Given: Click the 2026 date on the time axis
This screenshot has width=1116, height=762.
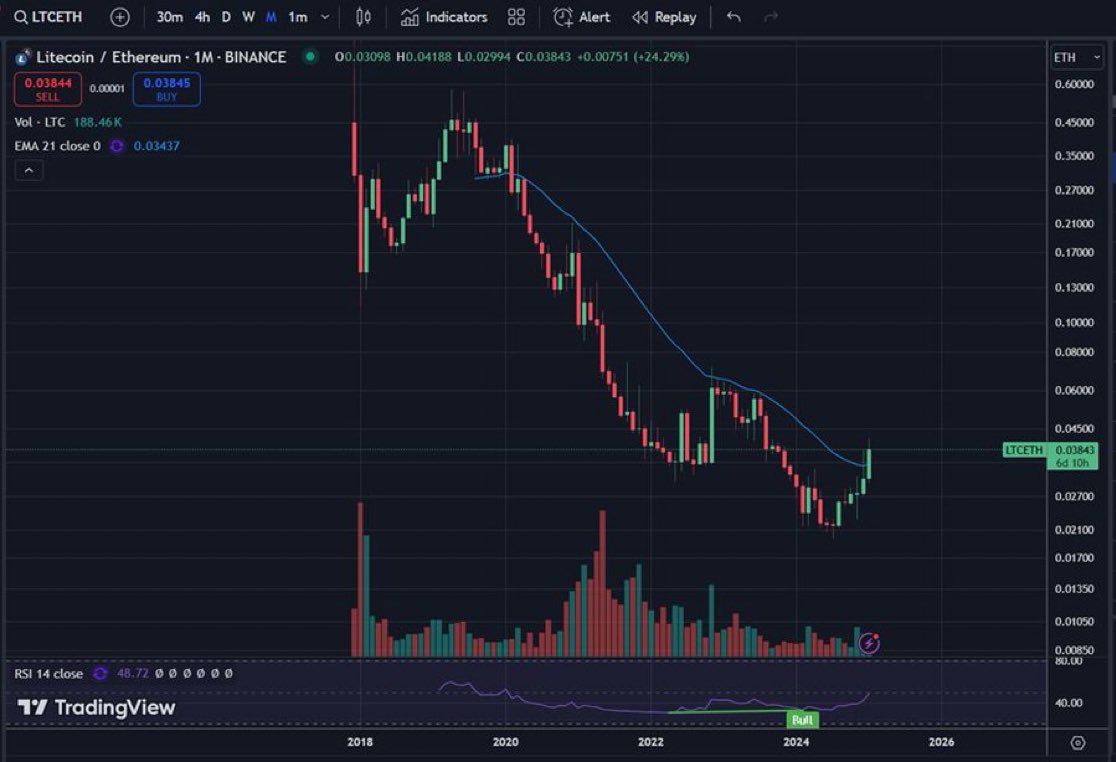Looking at the screenshot, I should point(941,742).
